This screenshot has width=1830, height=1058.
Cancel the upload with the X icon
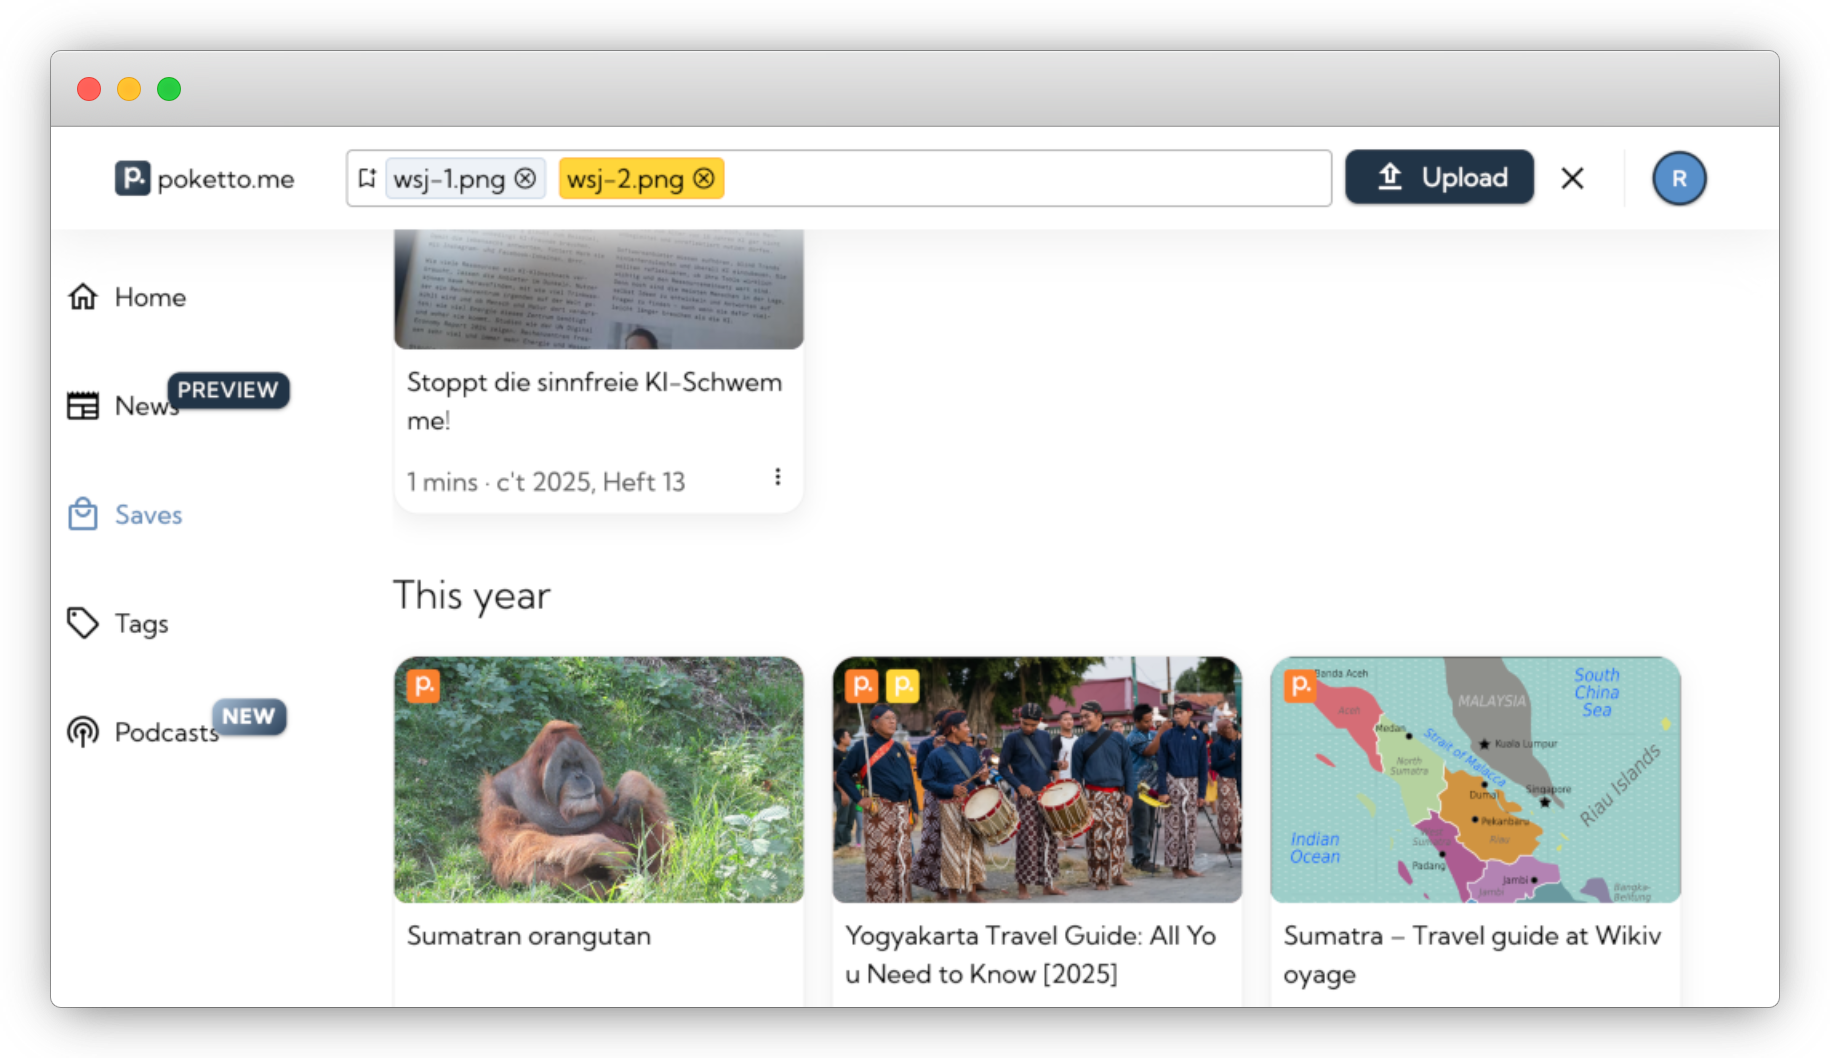click(x=1572, y=179)
